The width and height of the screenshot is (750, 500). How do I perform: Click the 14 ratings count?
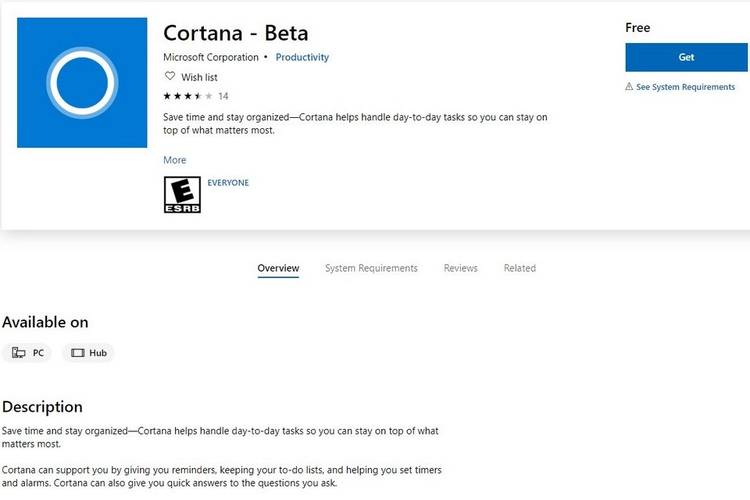pyautogui.click(x=223, y=96)
